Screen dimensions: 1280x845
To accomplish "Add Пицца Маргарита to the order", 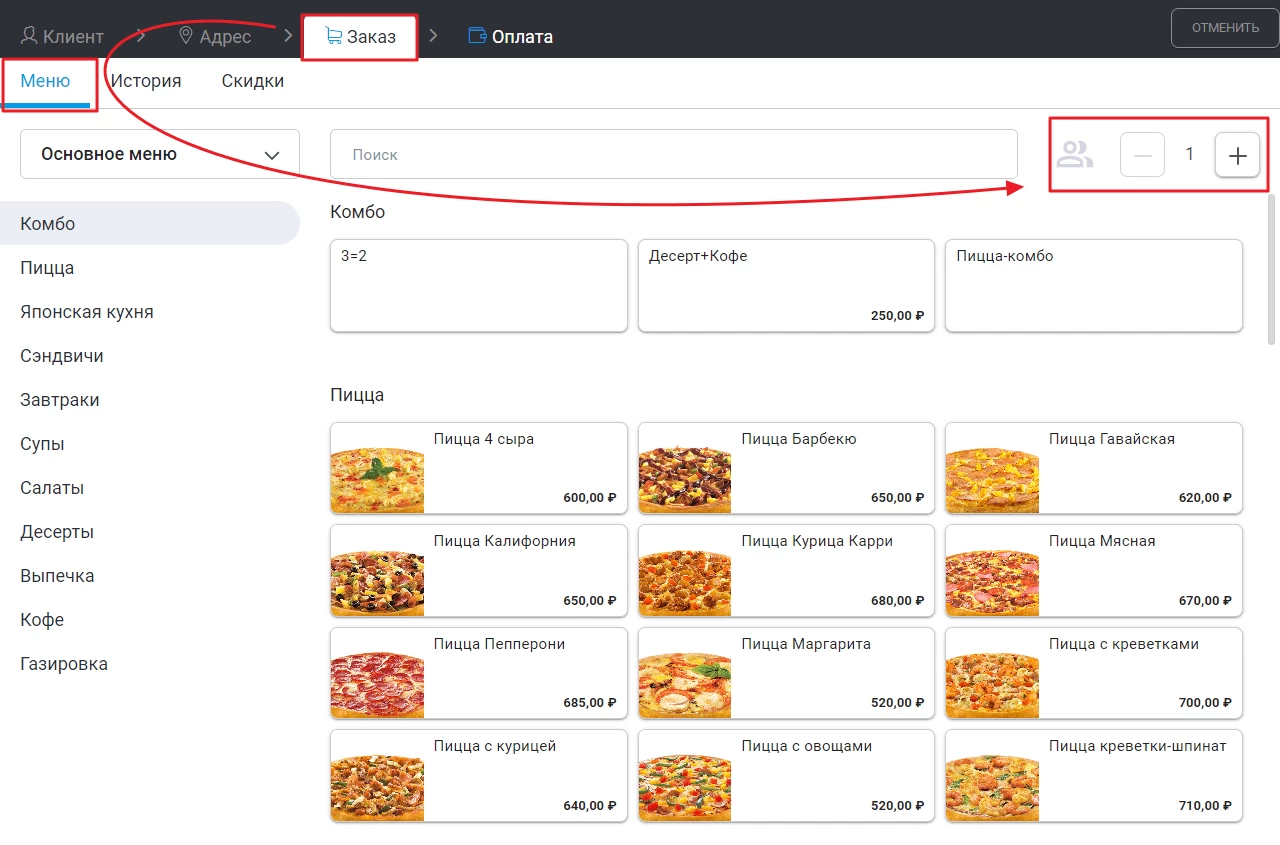I will coord(785,672).
